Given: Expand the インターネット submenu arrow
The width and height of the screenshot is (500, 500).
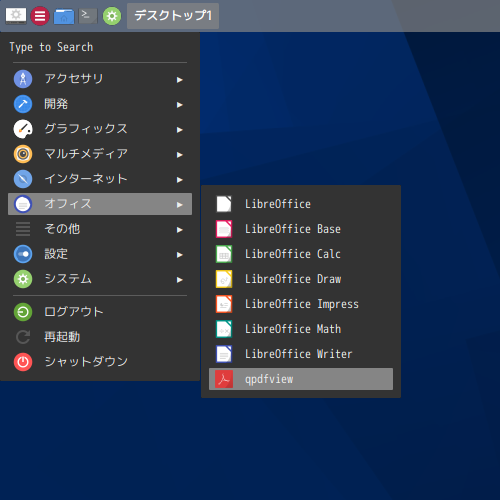Looking at the screenshot, I should point(180,180).
